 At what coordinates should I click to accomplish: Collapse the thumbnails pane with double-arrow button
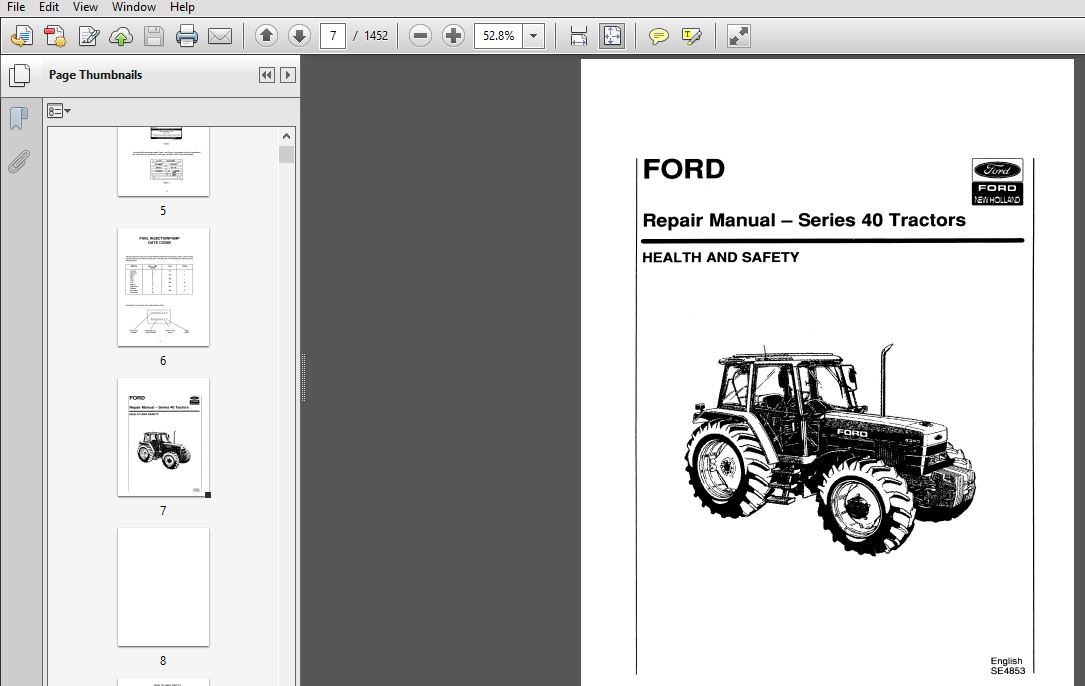(x=266, y=75)
